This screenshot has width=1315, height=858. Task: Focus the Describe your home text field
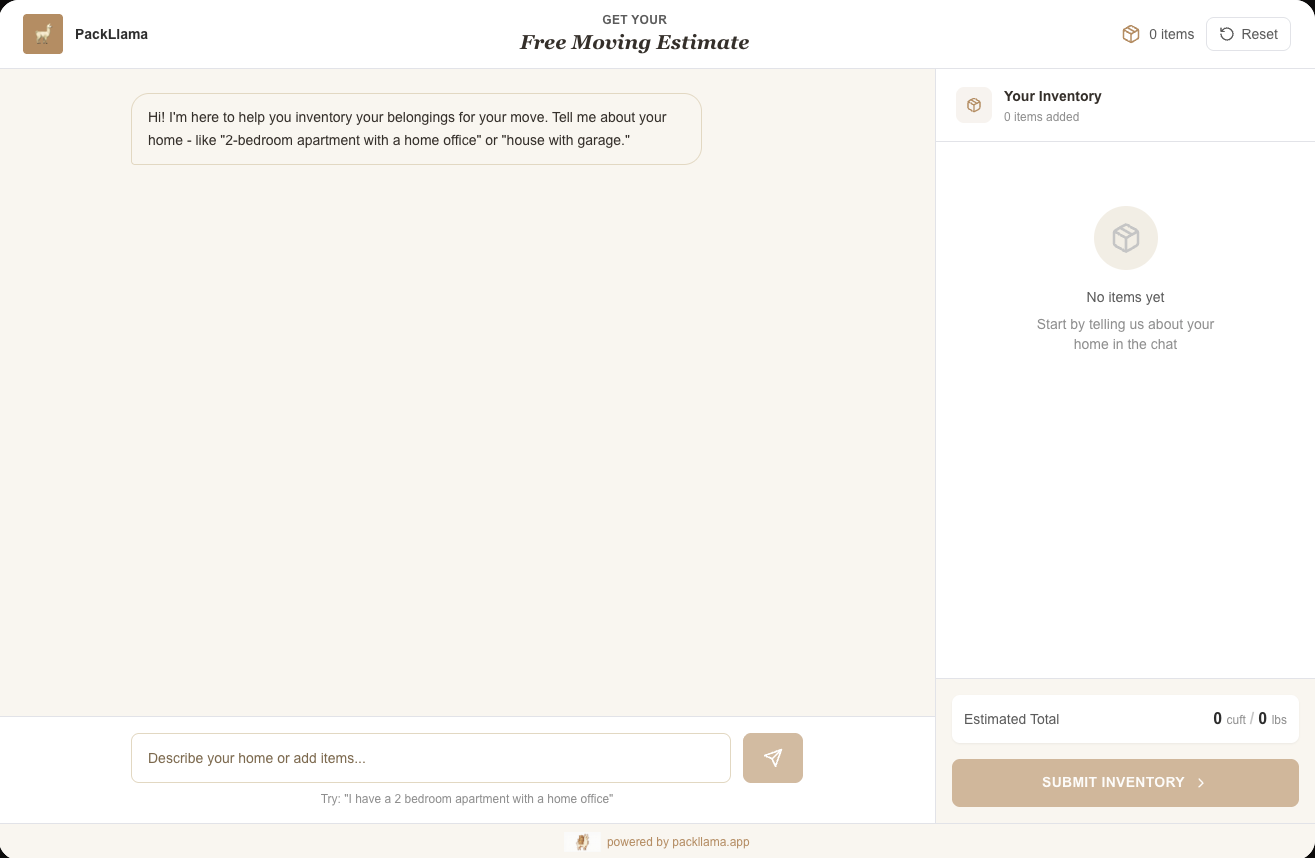pyautogui.click(x=430, y=758)
